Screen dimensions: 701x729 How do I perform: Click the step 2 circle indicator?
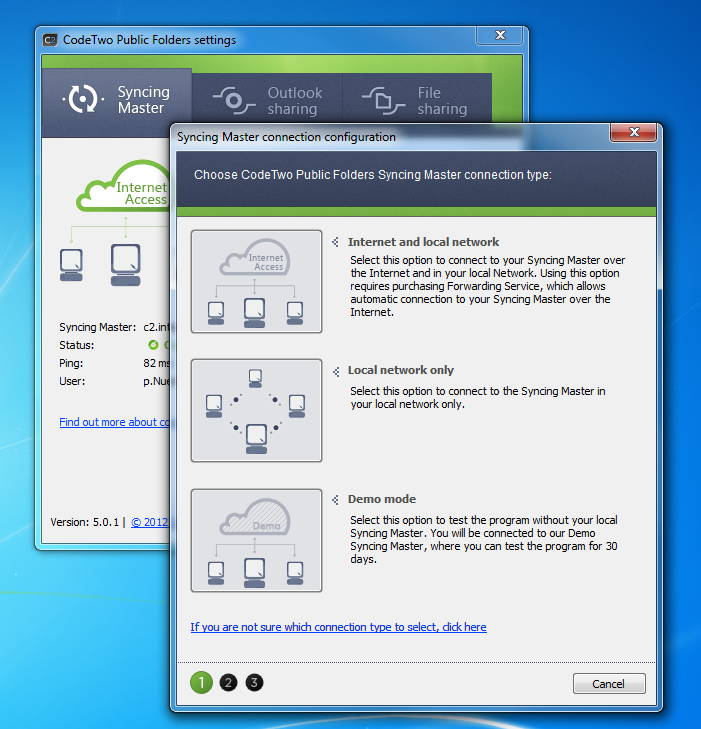(228, 683)
